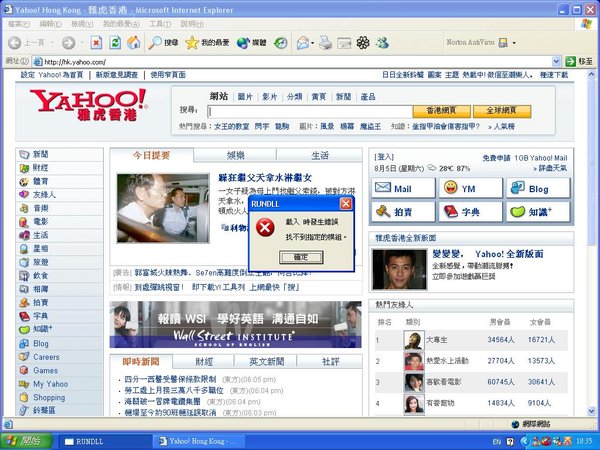Open the Media globe toolbar button
The image size is (600, 450).
click(251, 42)
